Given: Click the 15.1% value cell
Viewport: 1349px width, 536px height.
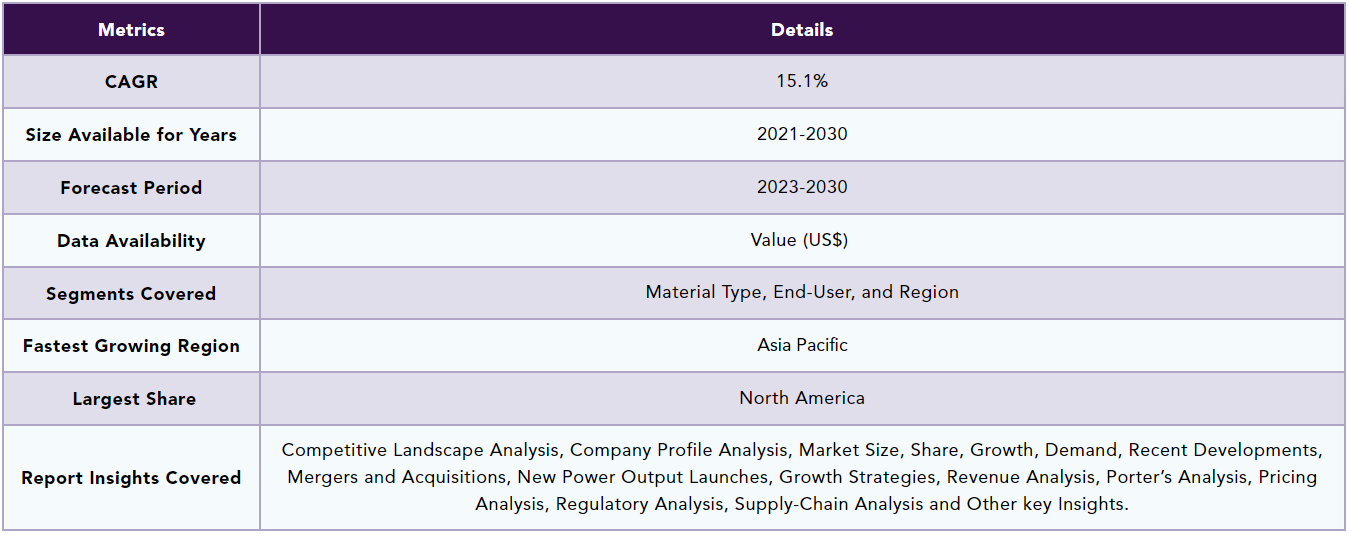Looking at the screenshot, I should (802, 81).
